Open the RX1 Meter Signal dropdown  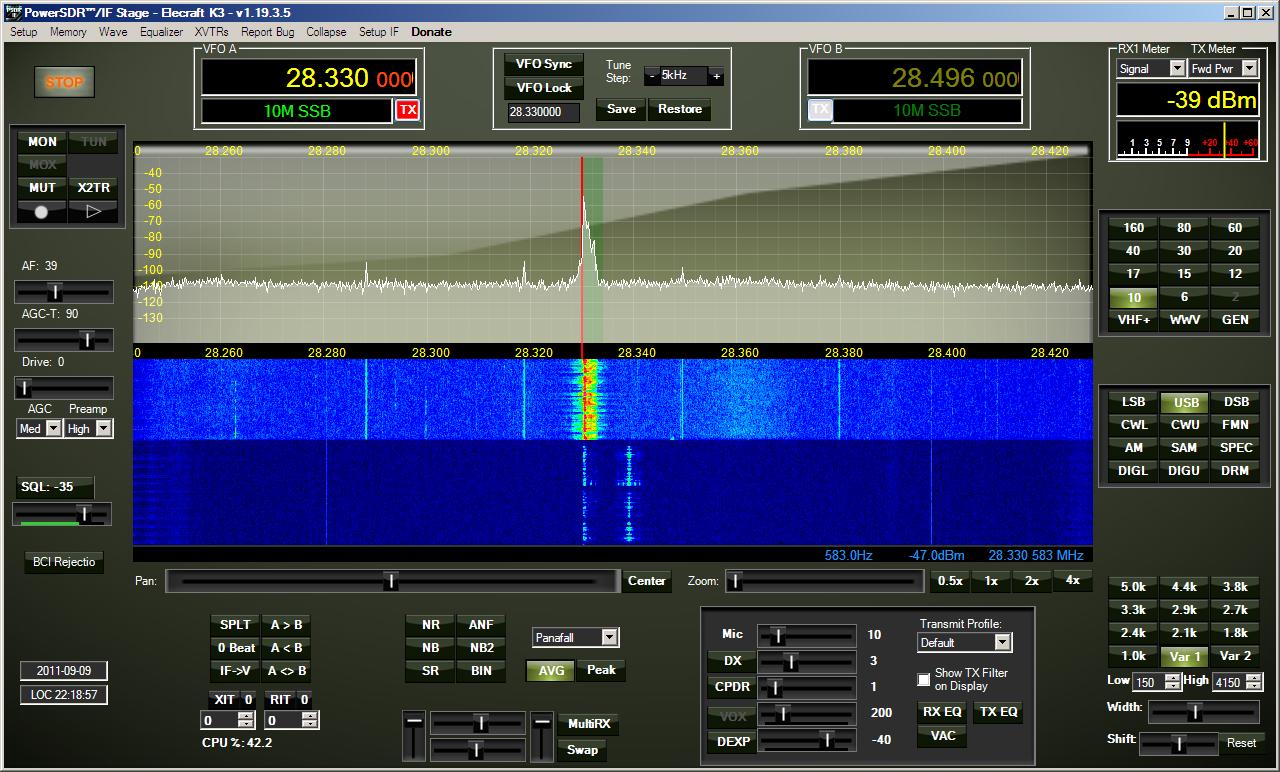point(1177,69)
